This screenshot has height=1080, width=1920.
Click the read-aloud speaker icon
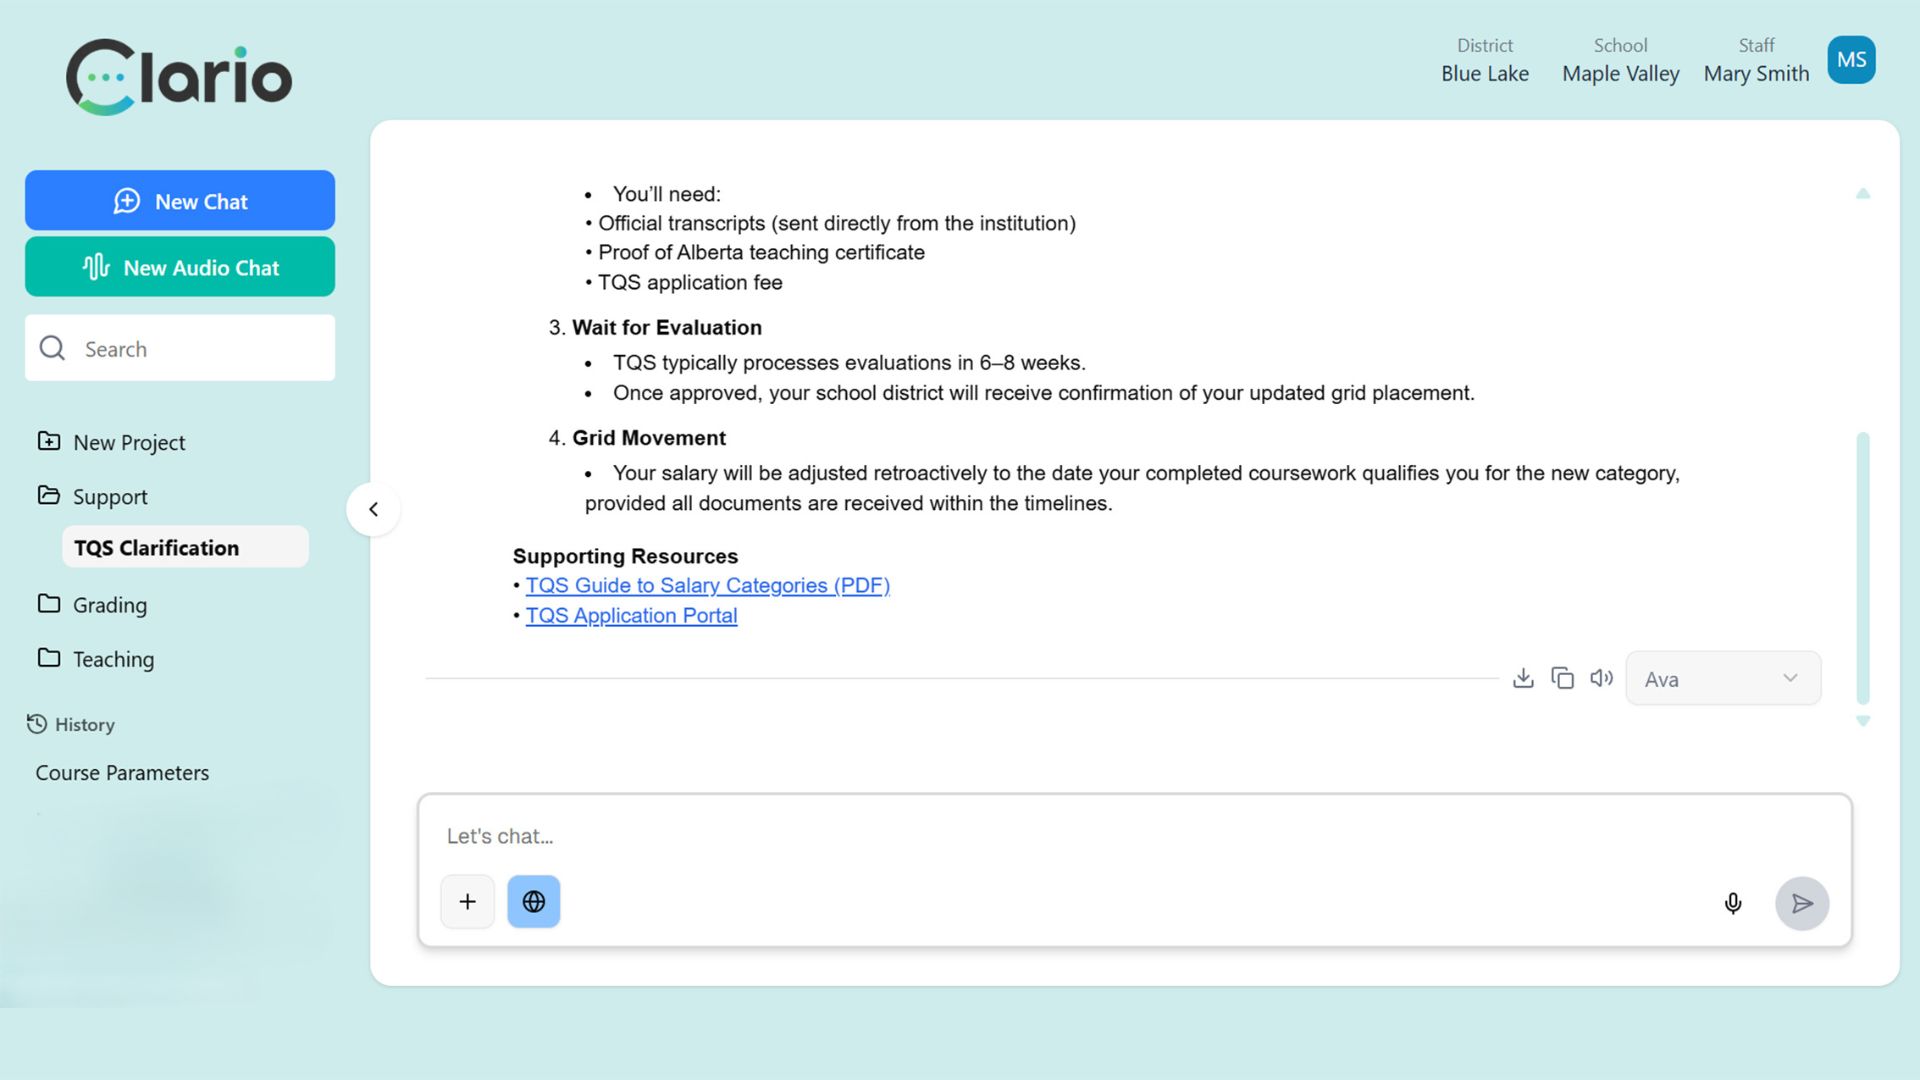[1601, 678]
